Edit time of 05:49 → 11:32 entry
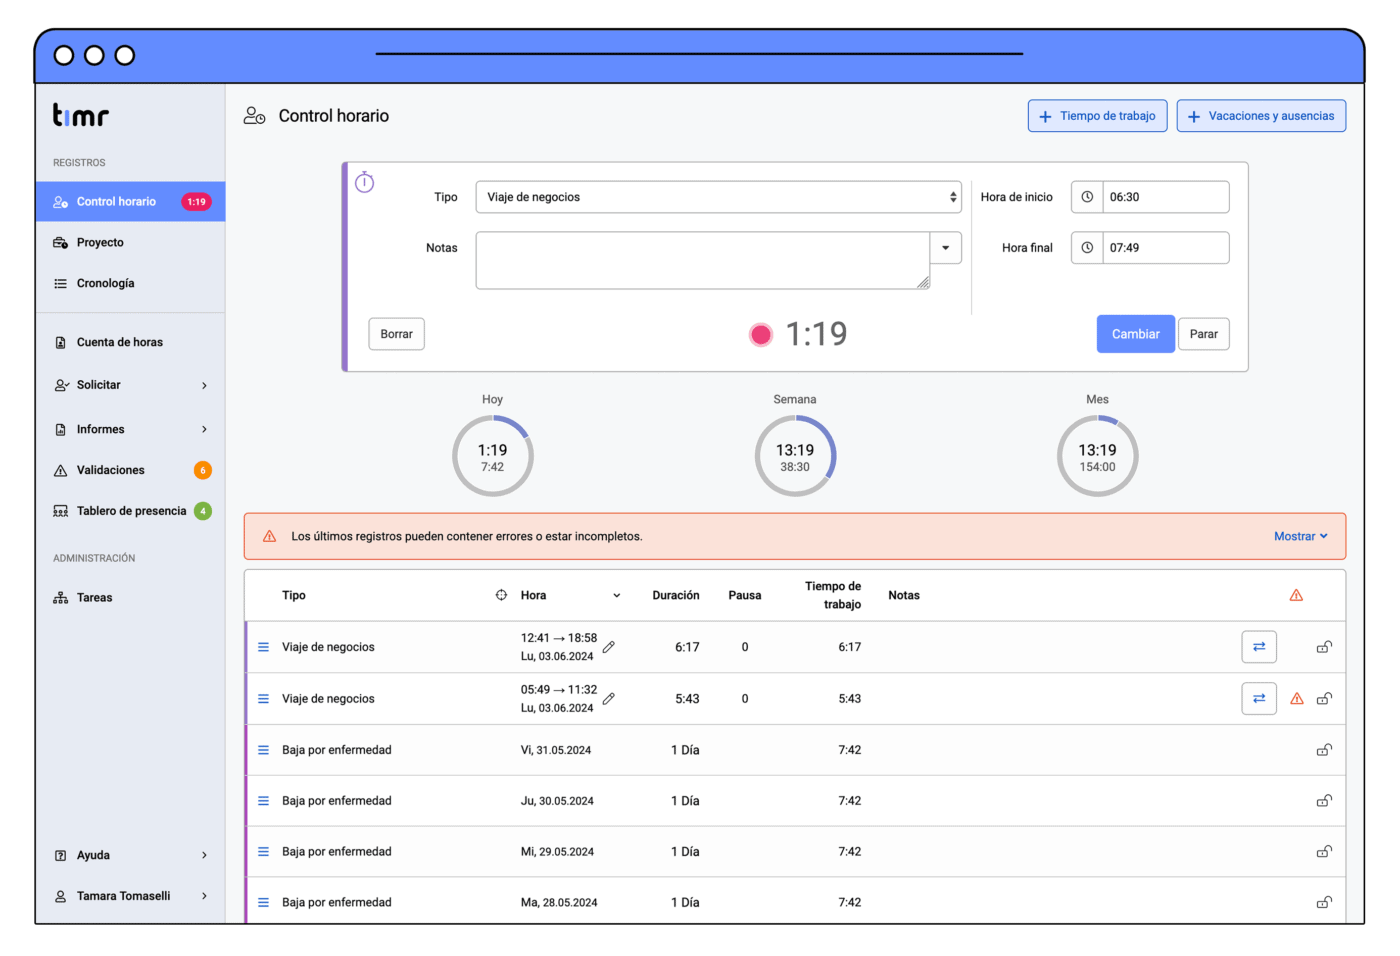This screenshot has height=956, width=1400. 608,699
